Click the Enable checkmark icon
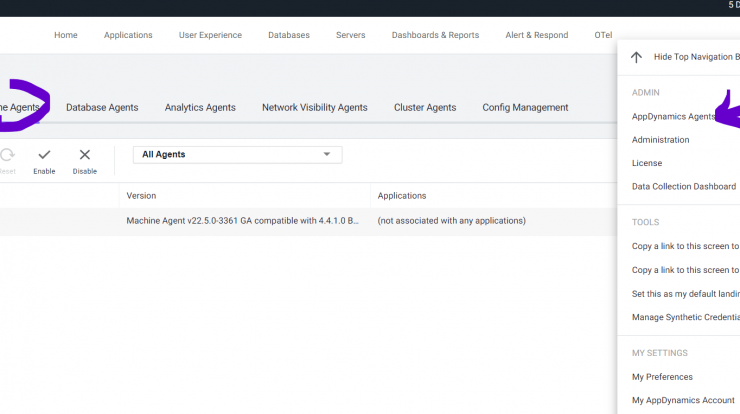 pyautogui.click(x=44, y=155)
